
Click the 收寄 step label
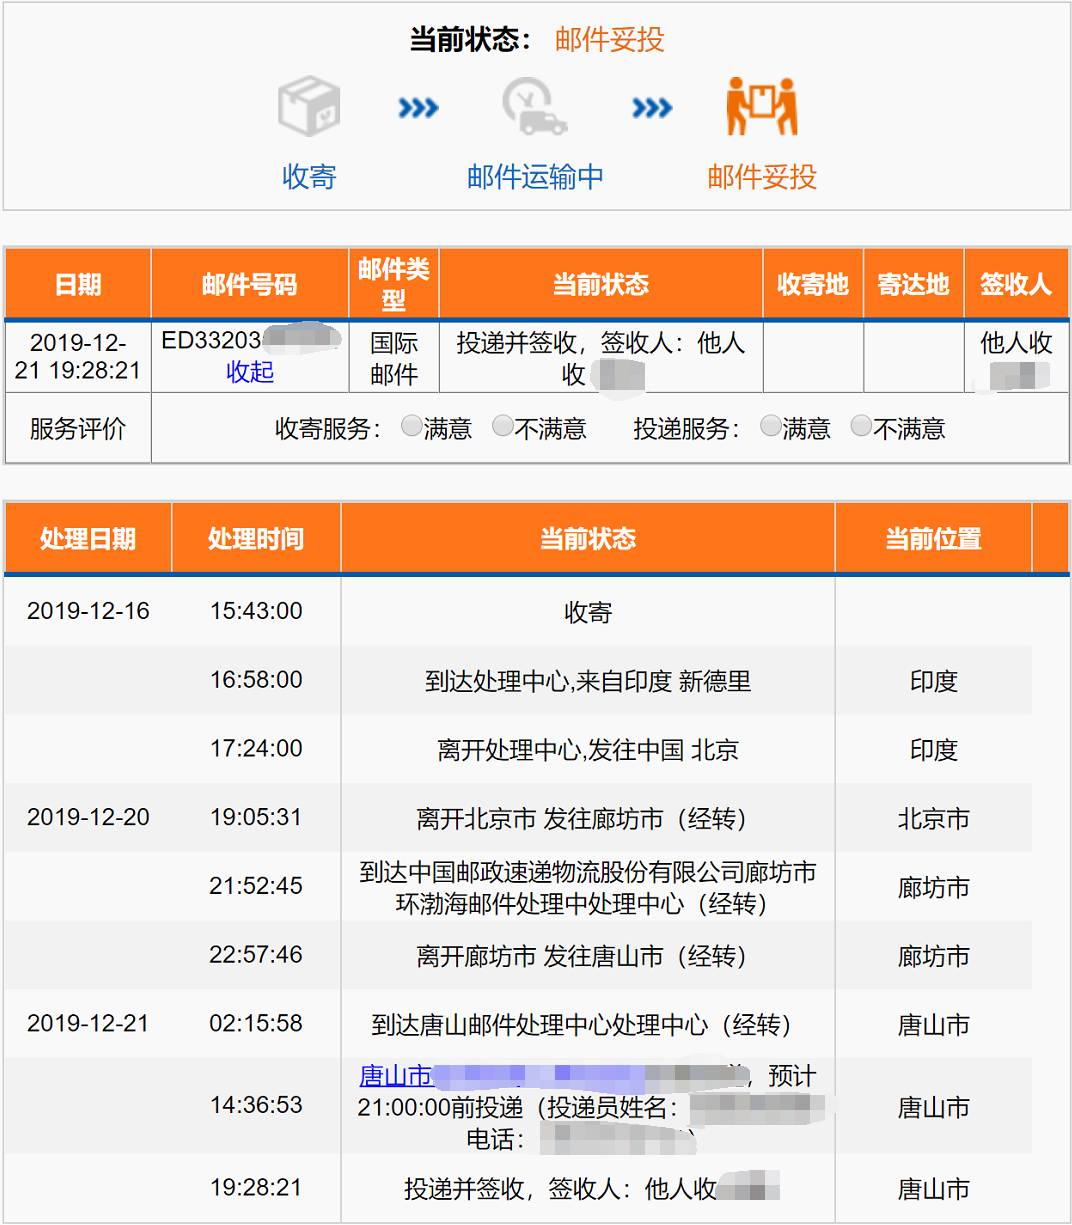point(309,177)
